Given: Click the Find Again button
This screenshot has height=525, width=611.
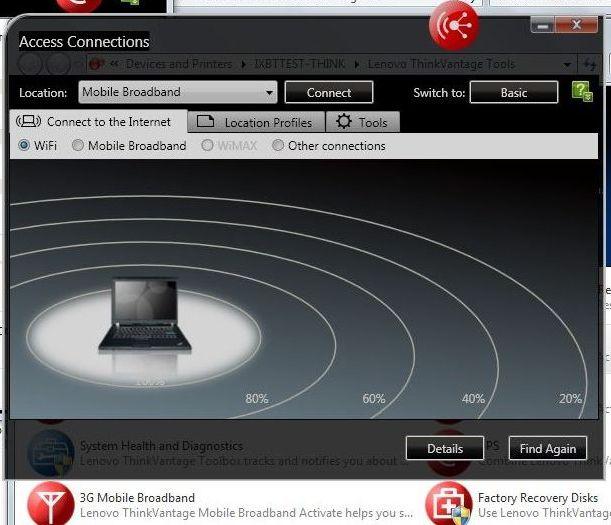Looking at the screenshot, I should pos(547,448).
